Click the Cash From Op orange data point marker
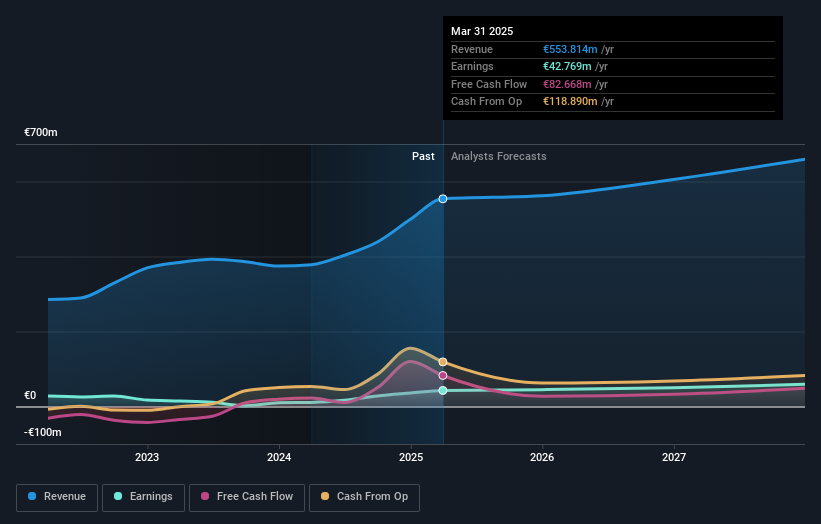The height and width of the screenshot is (524, 821). [443, 362]
